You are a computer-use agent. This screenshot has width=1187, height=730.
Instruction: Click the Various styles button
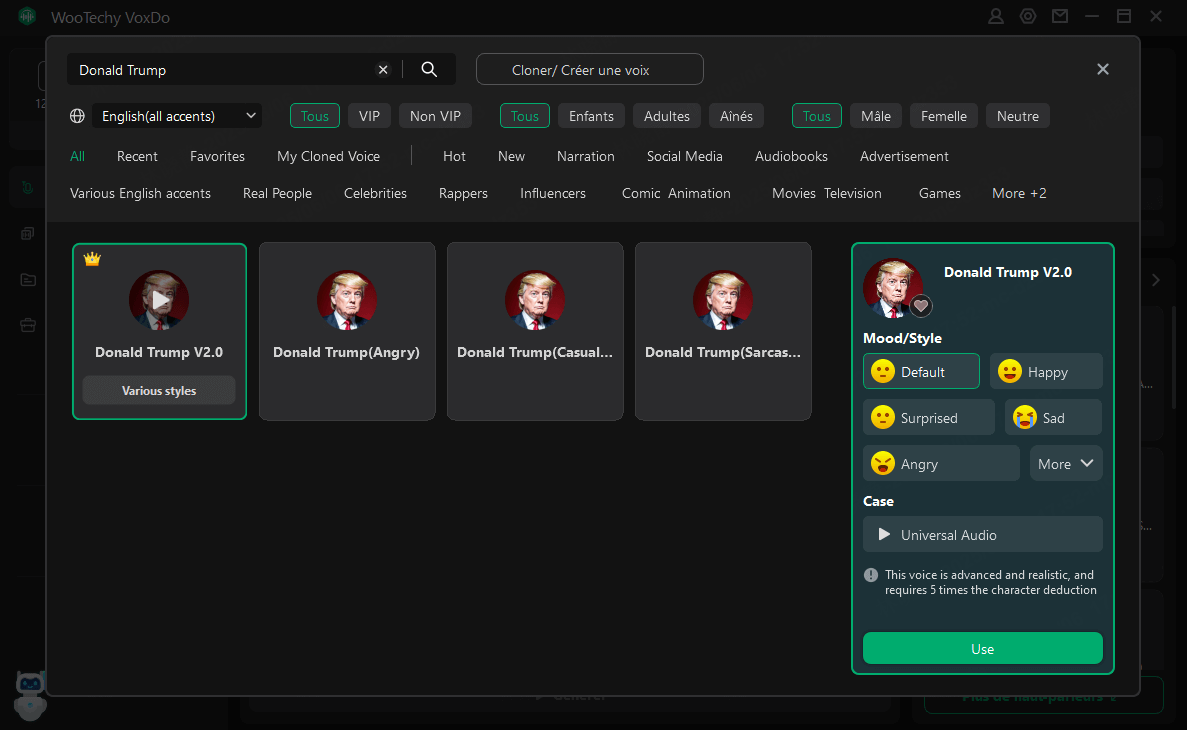(x=159, y=391)
